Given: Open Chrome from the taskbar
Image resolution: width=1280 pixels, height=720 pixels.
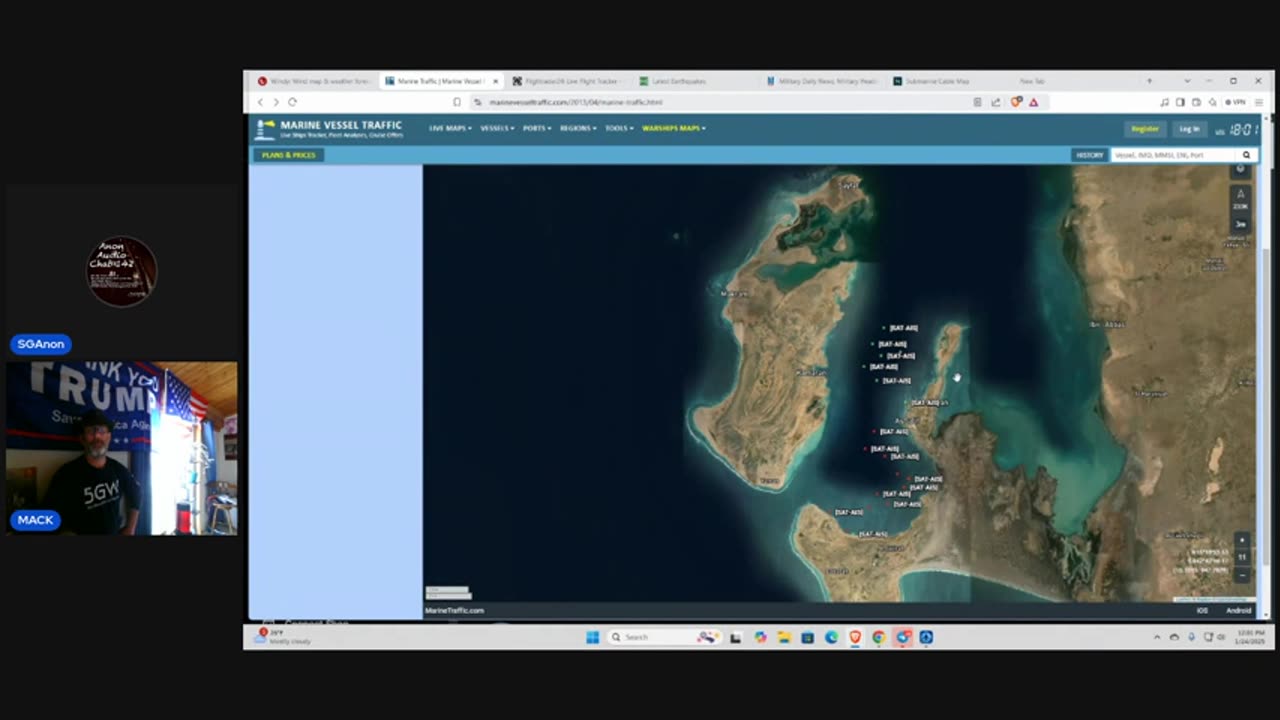Looking at the screenshot, I should click(x=879, y=637).
